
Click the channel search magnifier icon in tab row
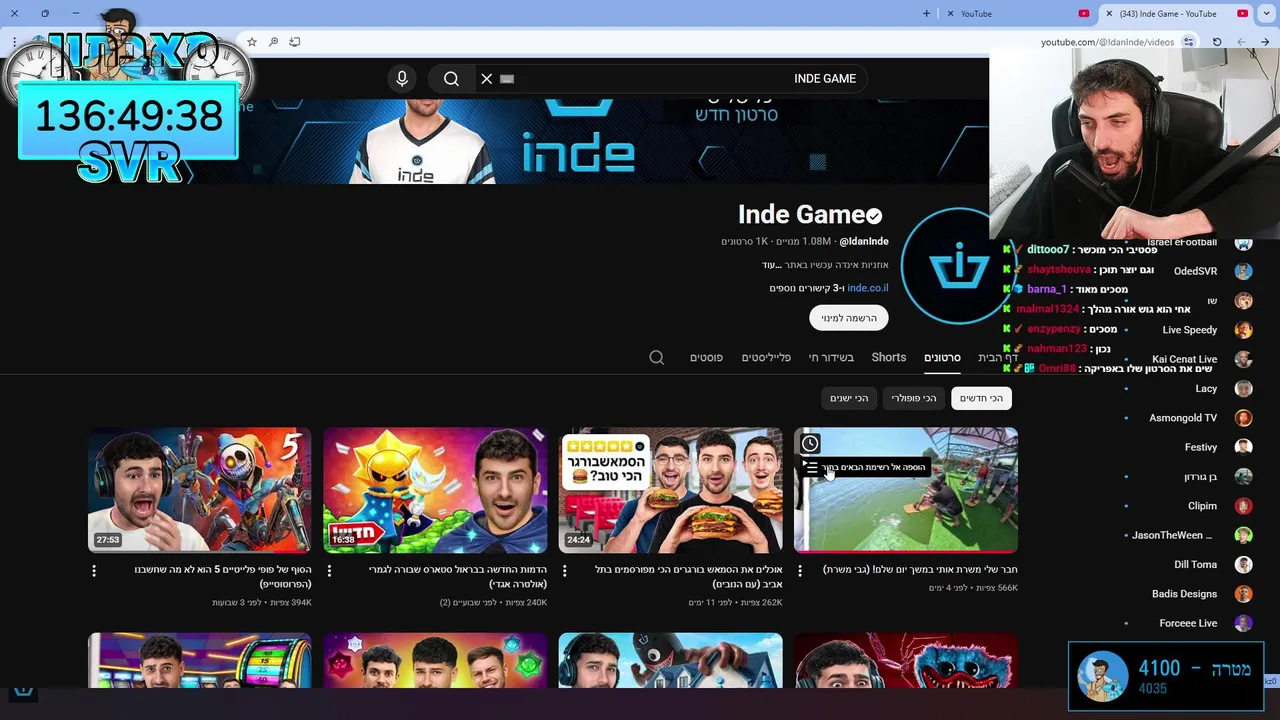[657, 358]
